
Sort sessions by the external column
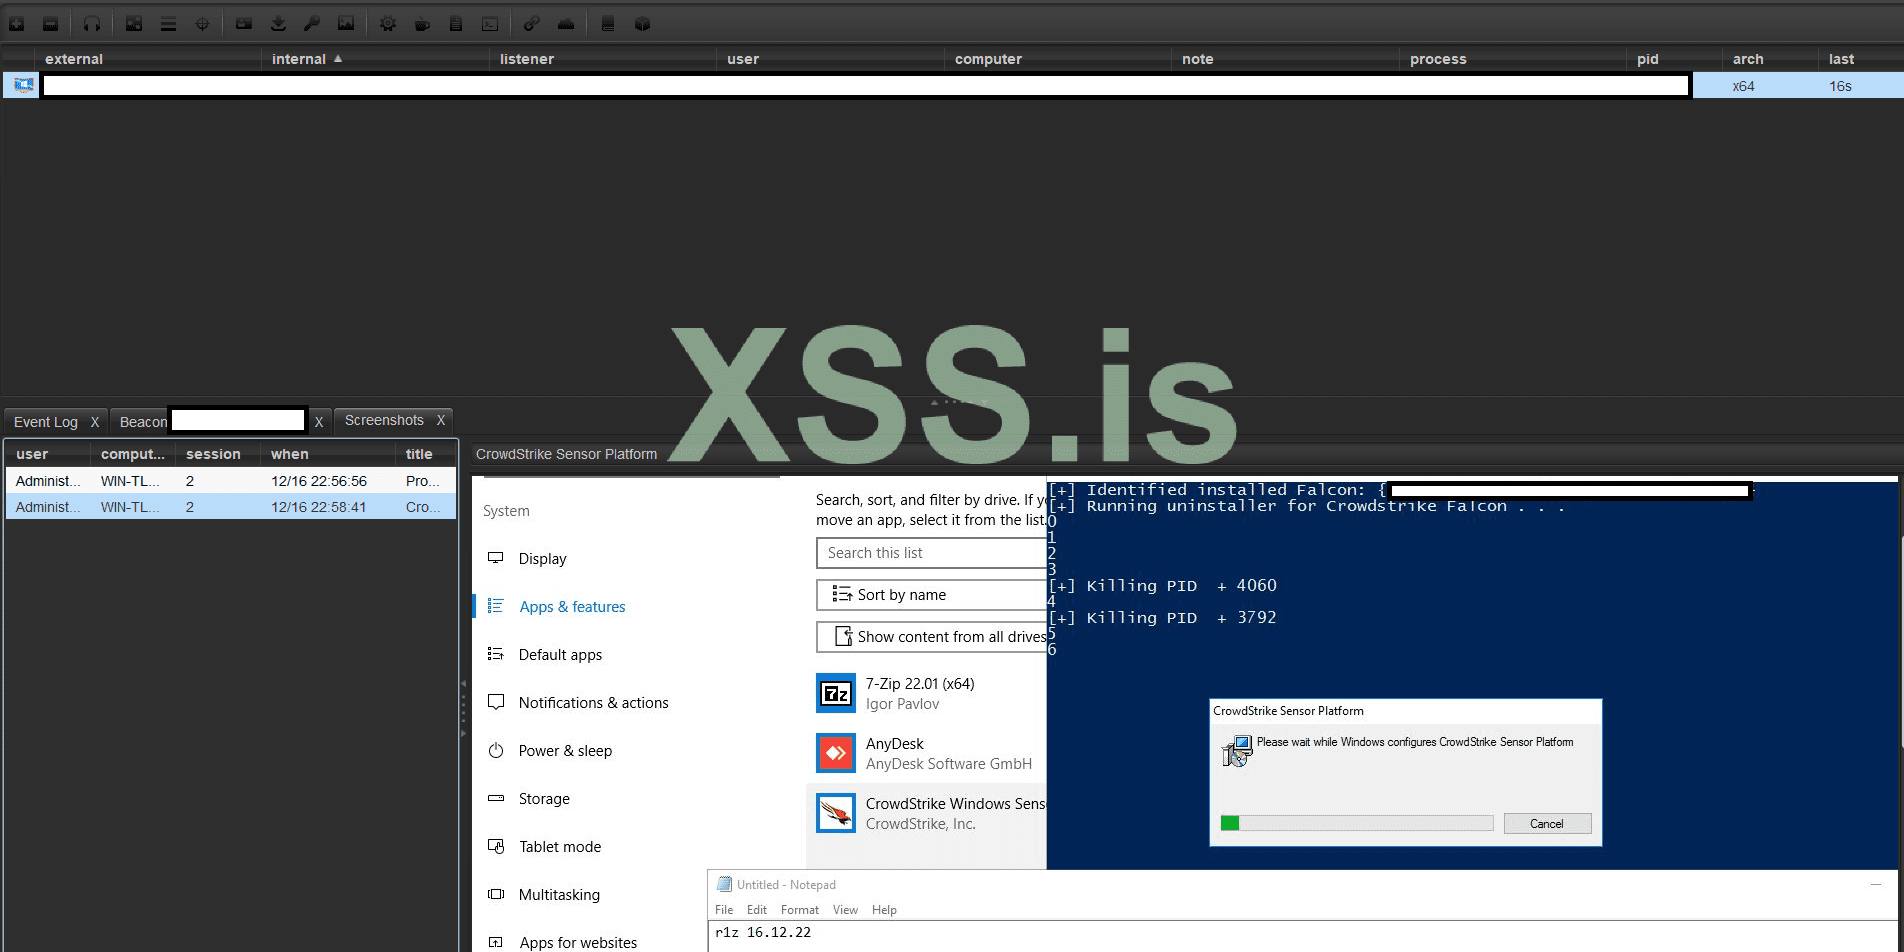[x=148, y=59]
